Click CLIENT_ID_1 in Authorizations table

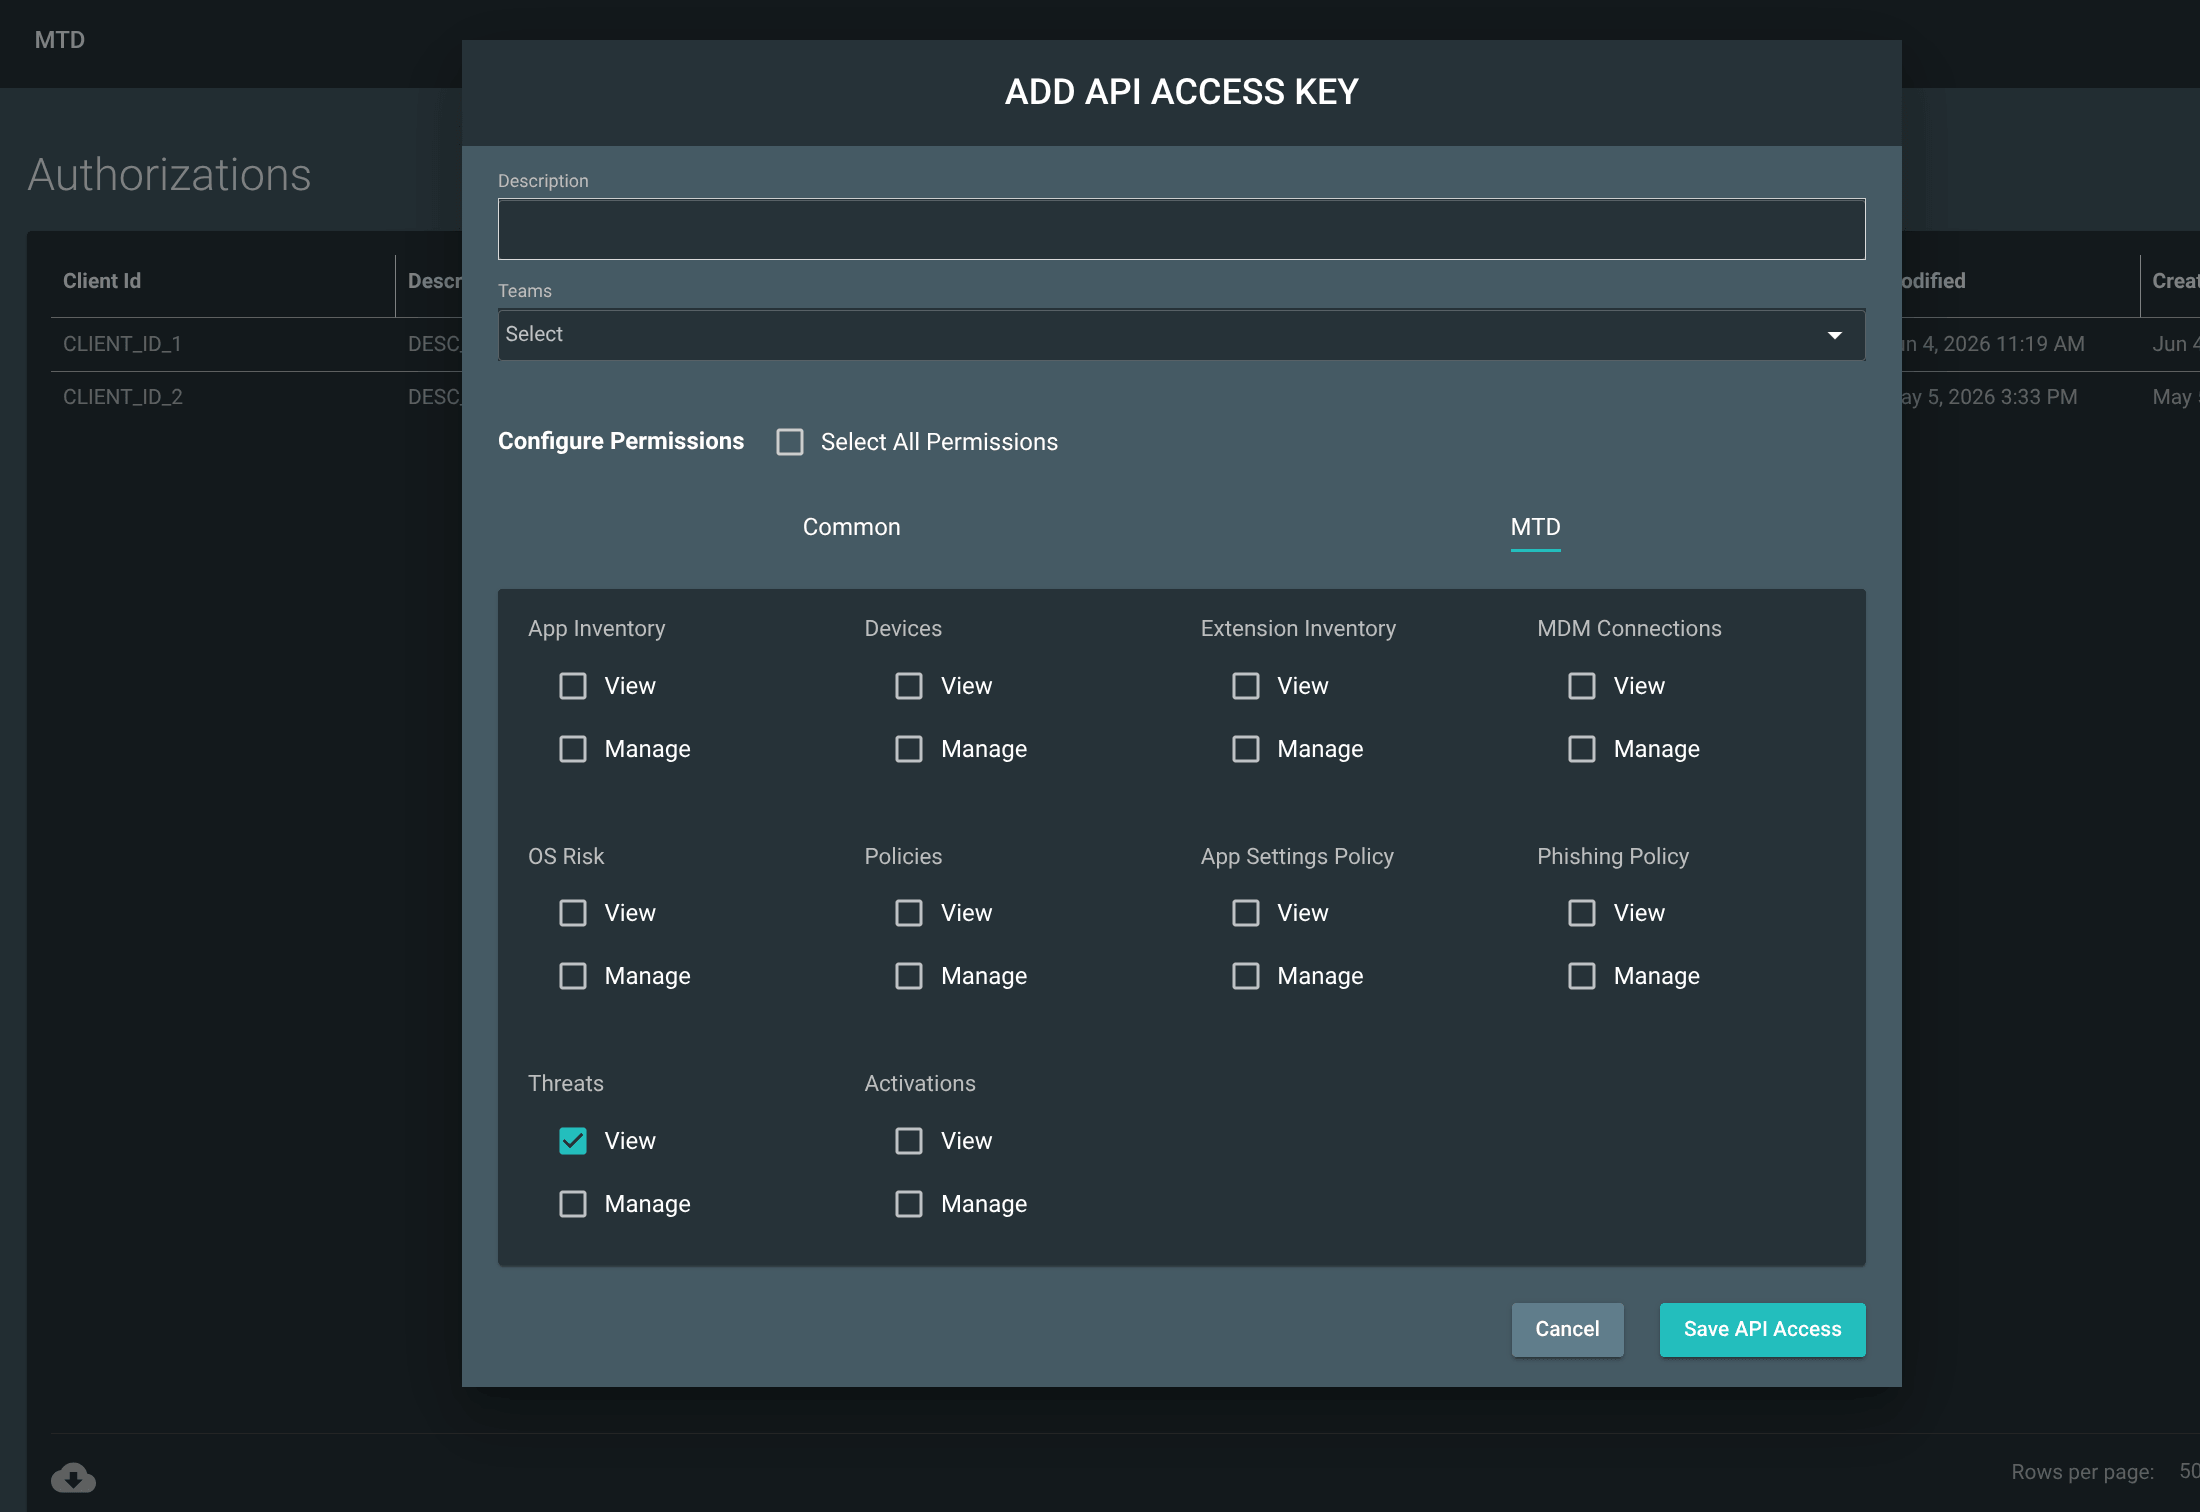(x=122, y=344)
